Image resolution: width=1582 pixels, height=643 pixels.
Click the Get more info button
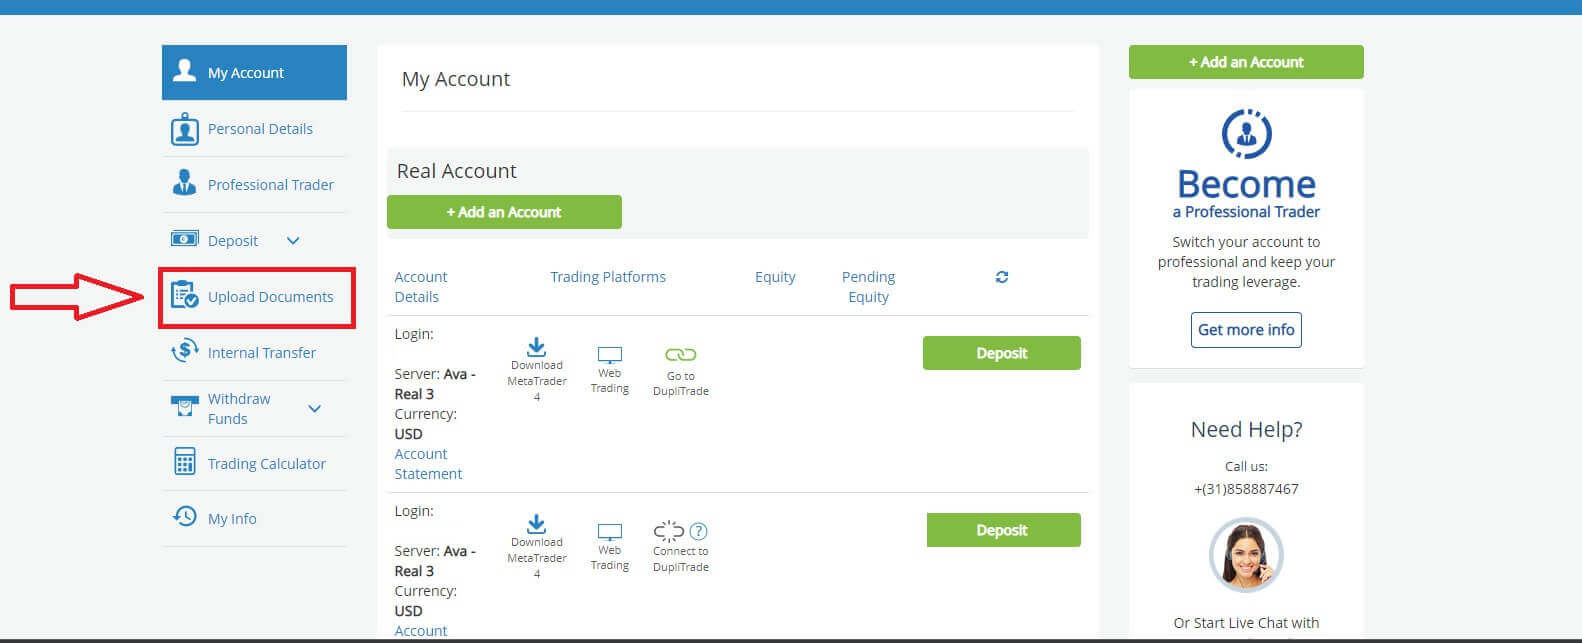pos(1246,330)
